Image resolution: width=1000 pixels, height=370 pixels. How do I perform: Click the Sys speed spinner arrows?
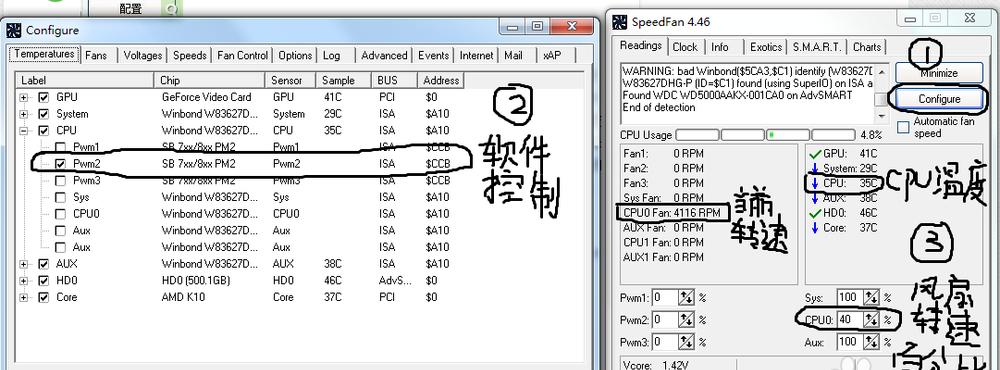871,297
